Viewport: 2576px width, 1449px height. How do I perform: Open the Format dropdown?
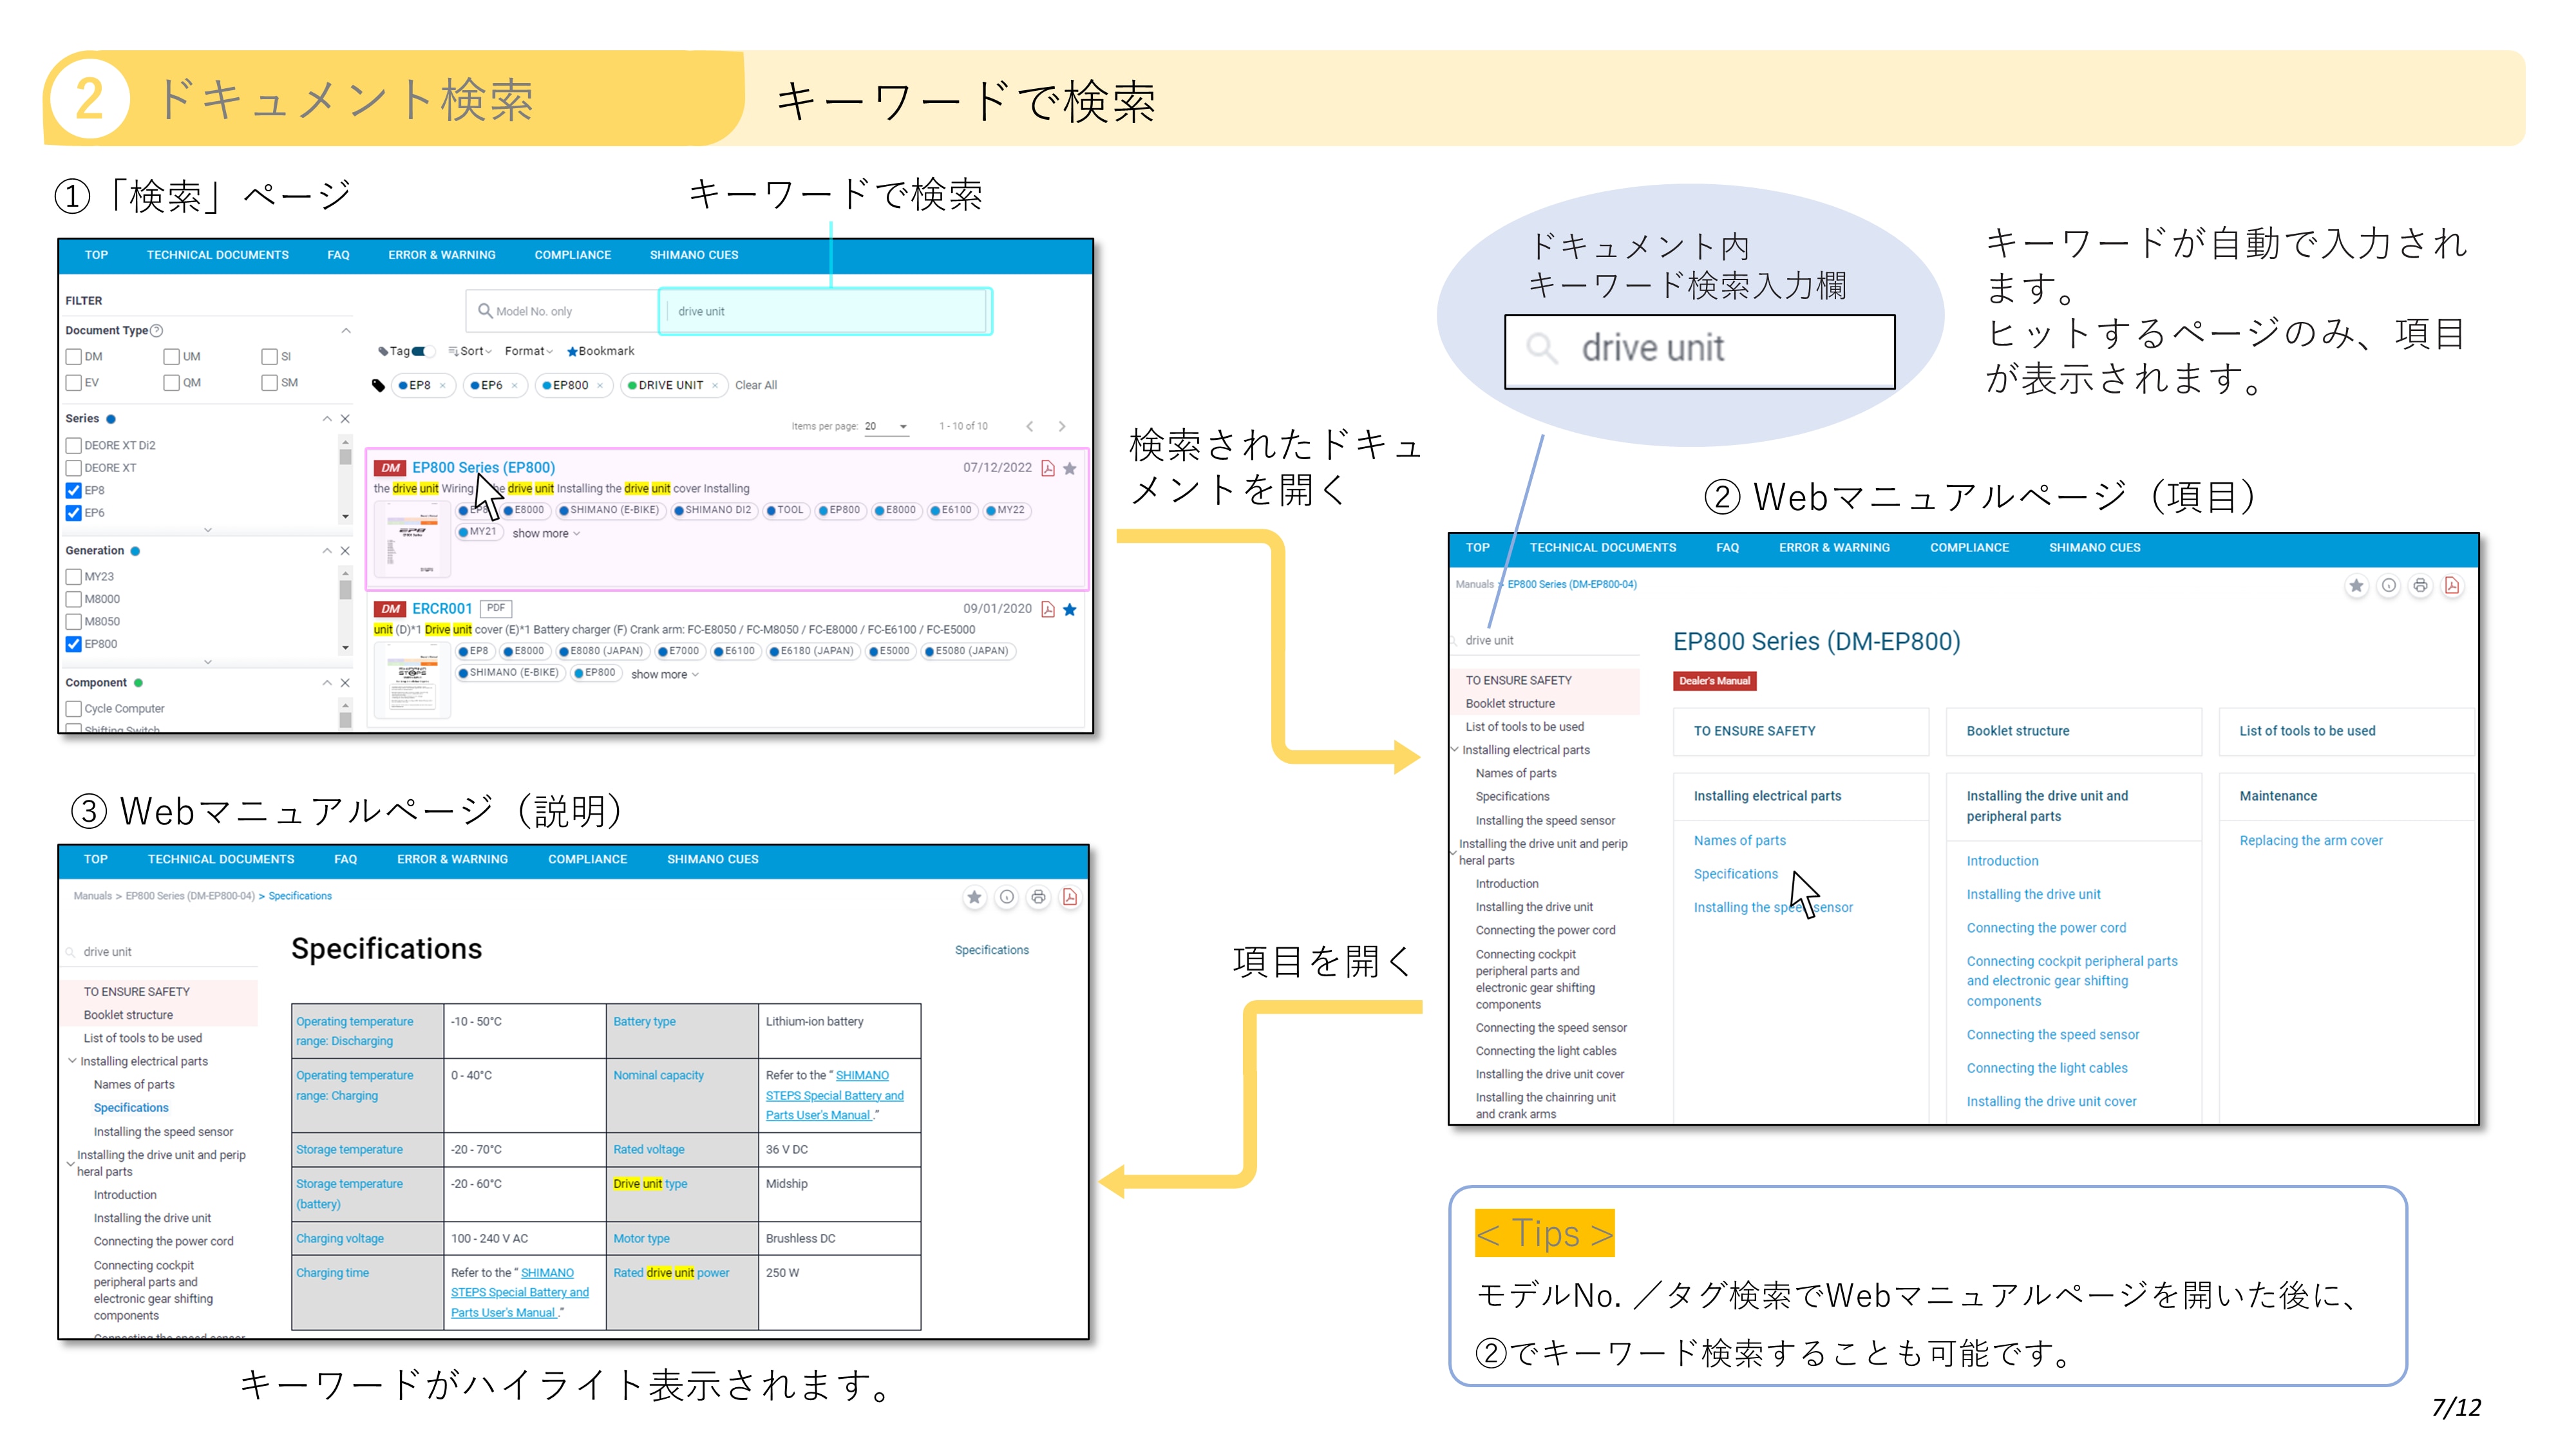tap(529, 351)
